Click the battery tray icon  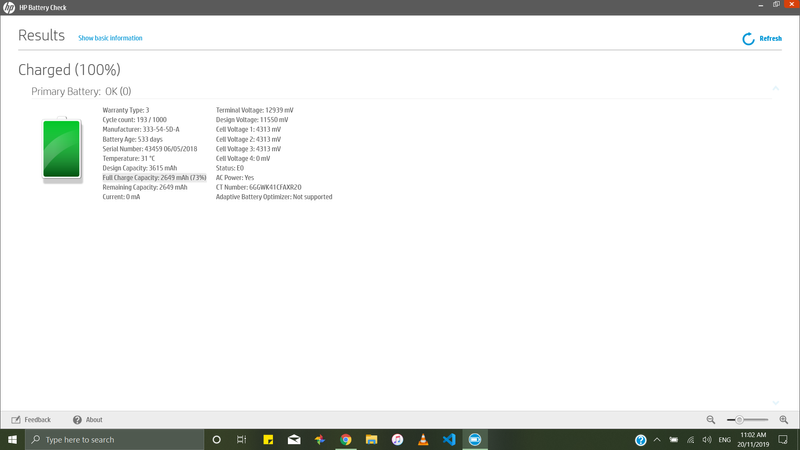(x=674, y=439)
